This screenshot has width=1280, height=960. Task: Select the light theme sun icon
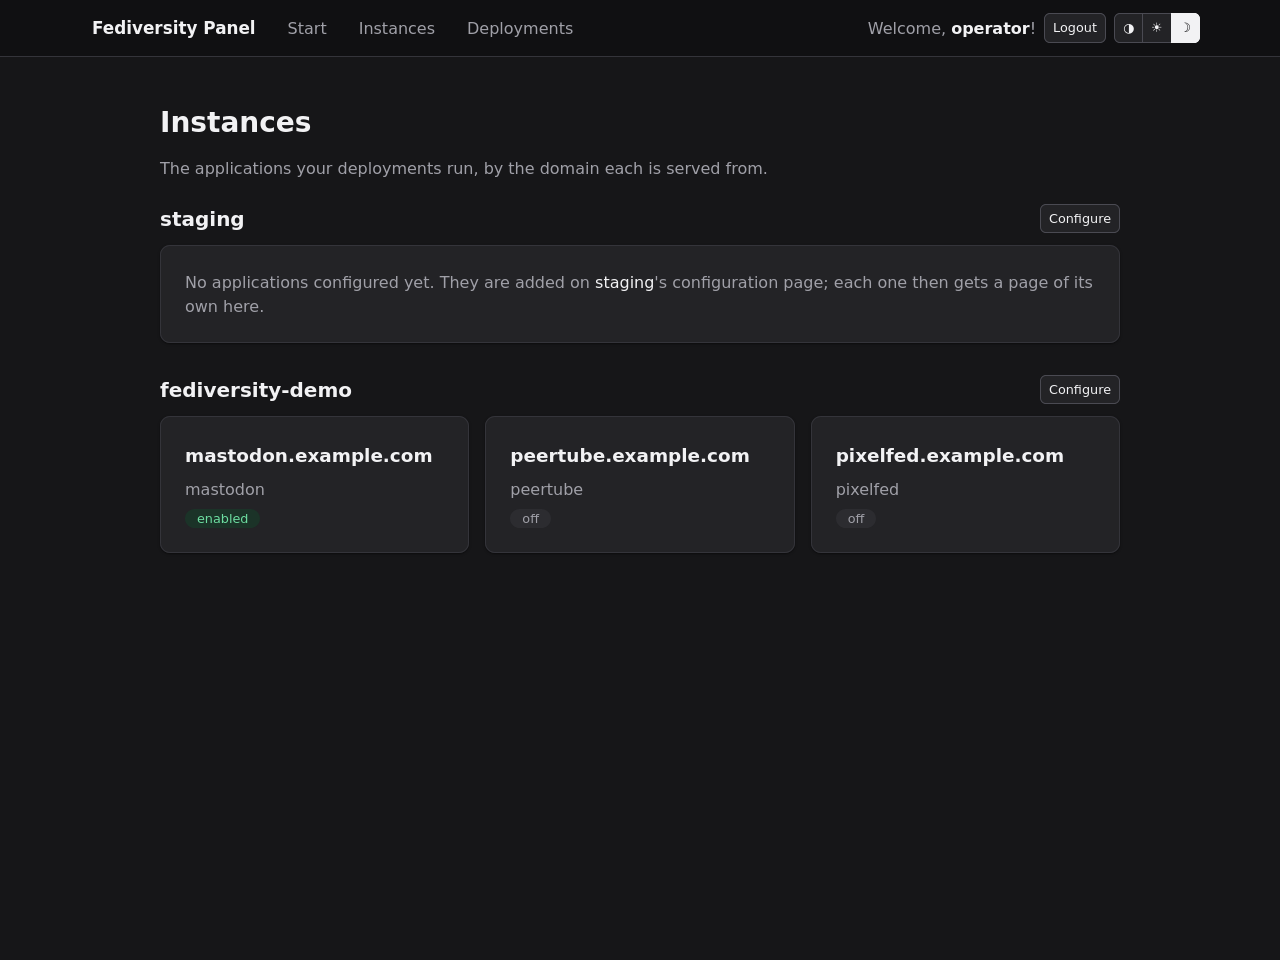coord(1157,28)
